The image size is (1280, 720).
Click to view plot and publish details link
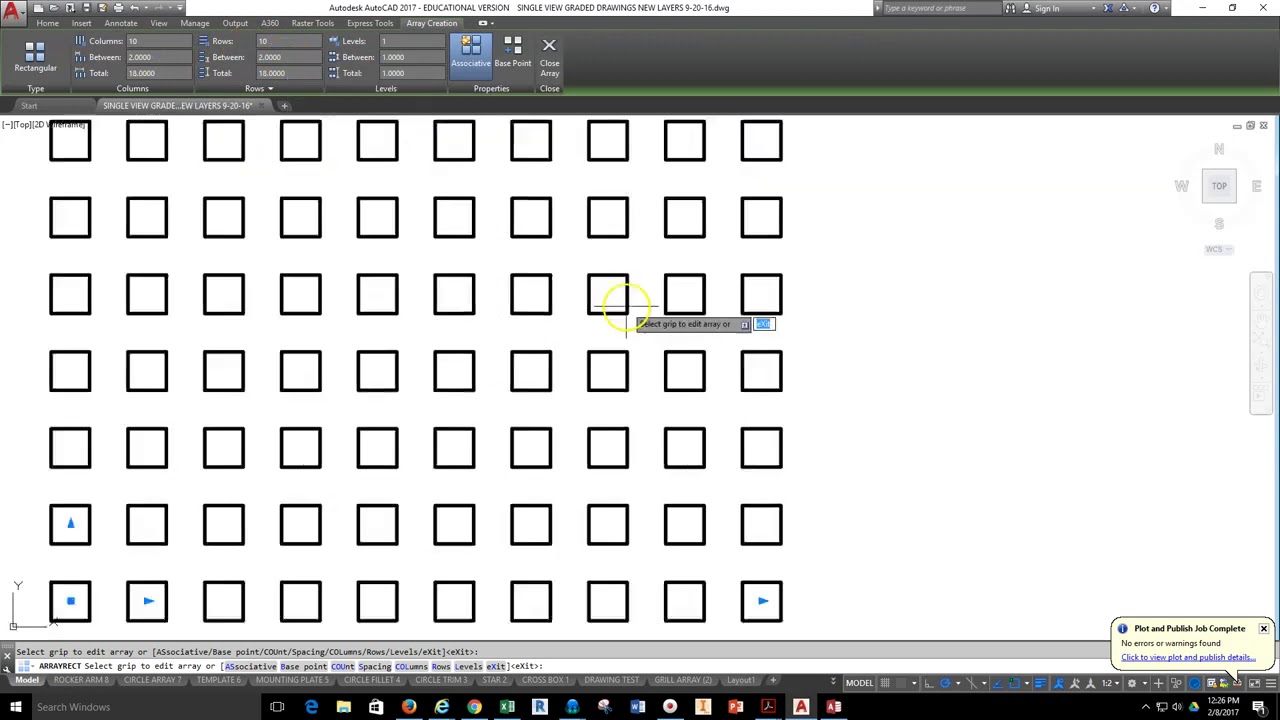1188,657
